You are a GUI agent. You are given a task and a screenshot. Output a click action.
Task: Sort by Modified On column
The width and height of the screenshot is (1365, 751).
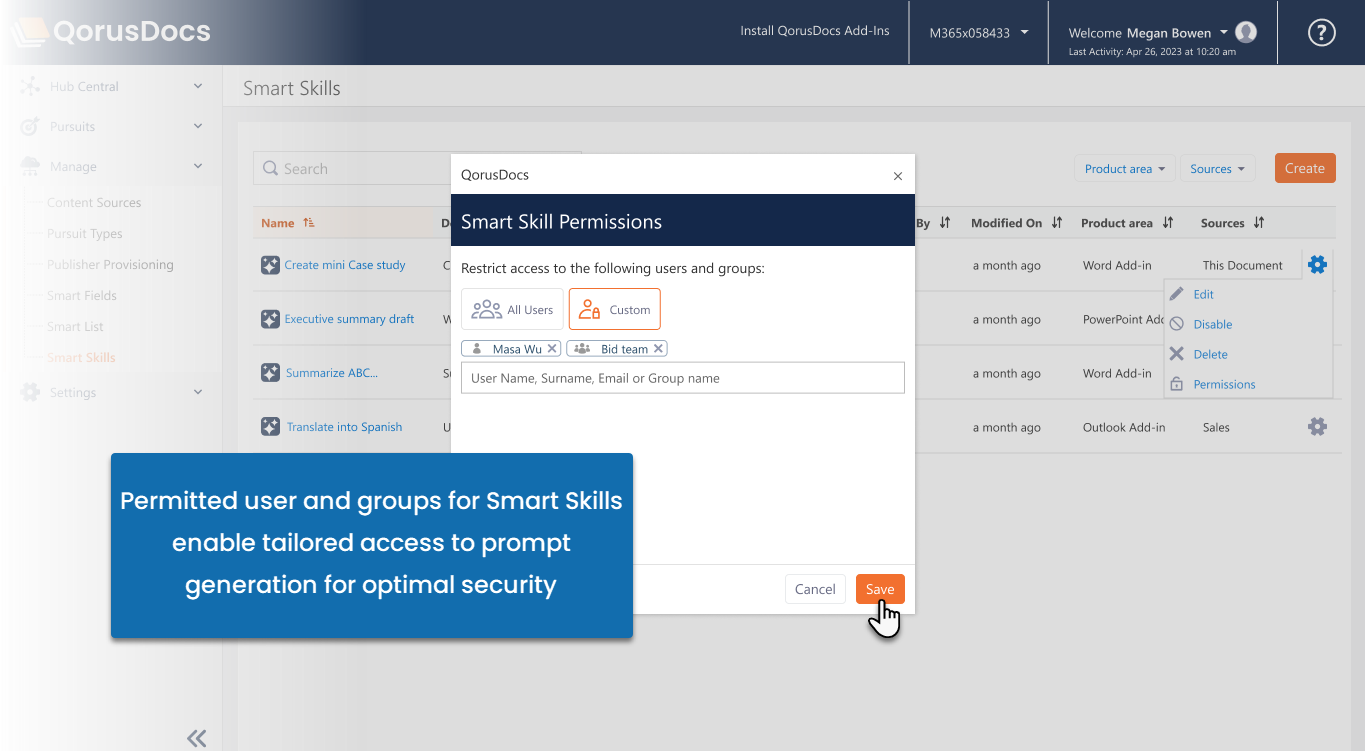tap(1057, 223)
